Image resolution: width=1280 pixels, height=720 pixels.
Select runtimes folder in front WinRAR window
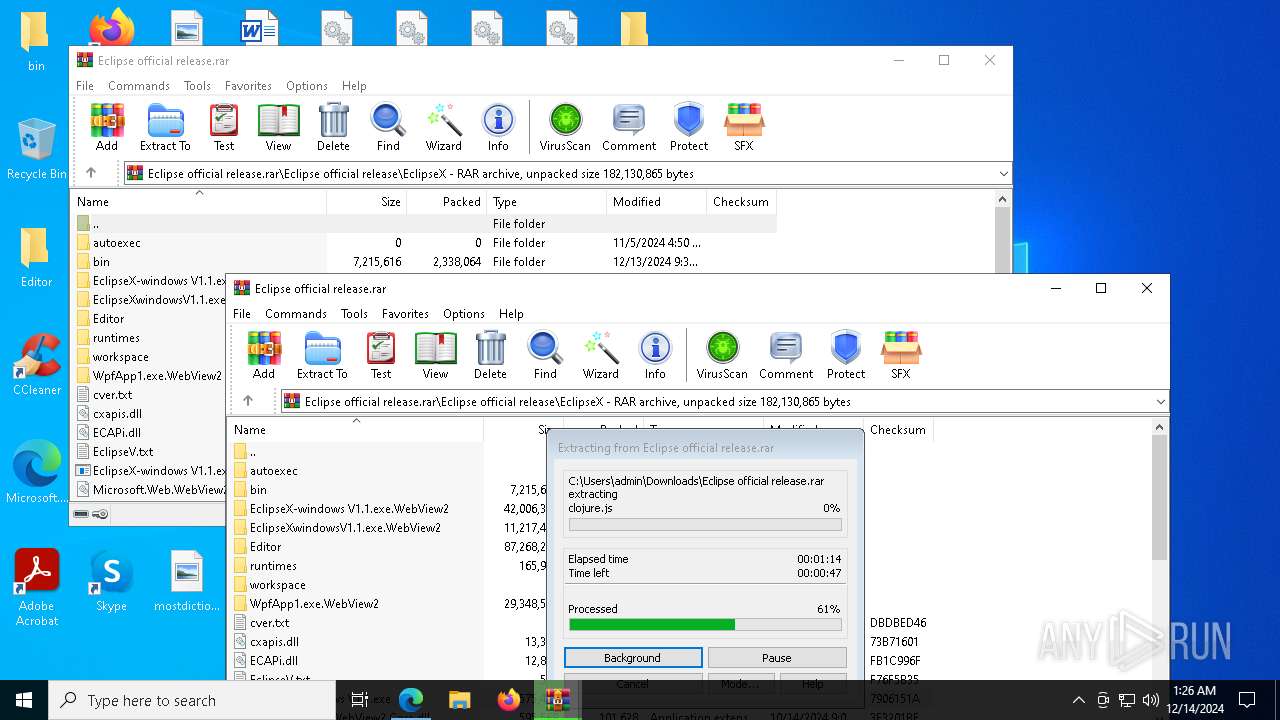[273, 566]
